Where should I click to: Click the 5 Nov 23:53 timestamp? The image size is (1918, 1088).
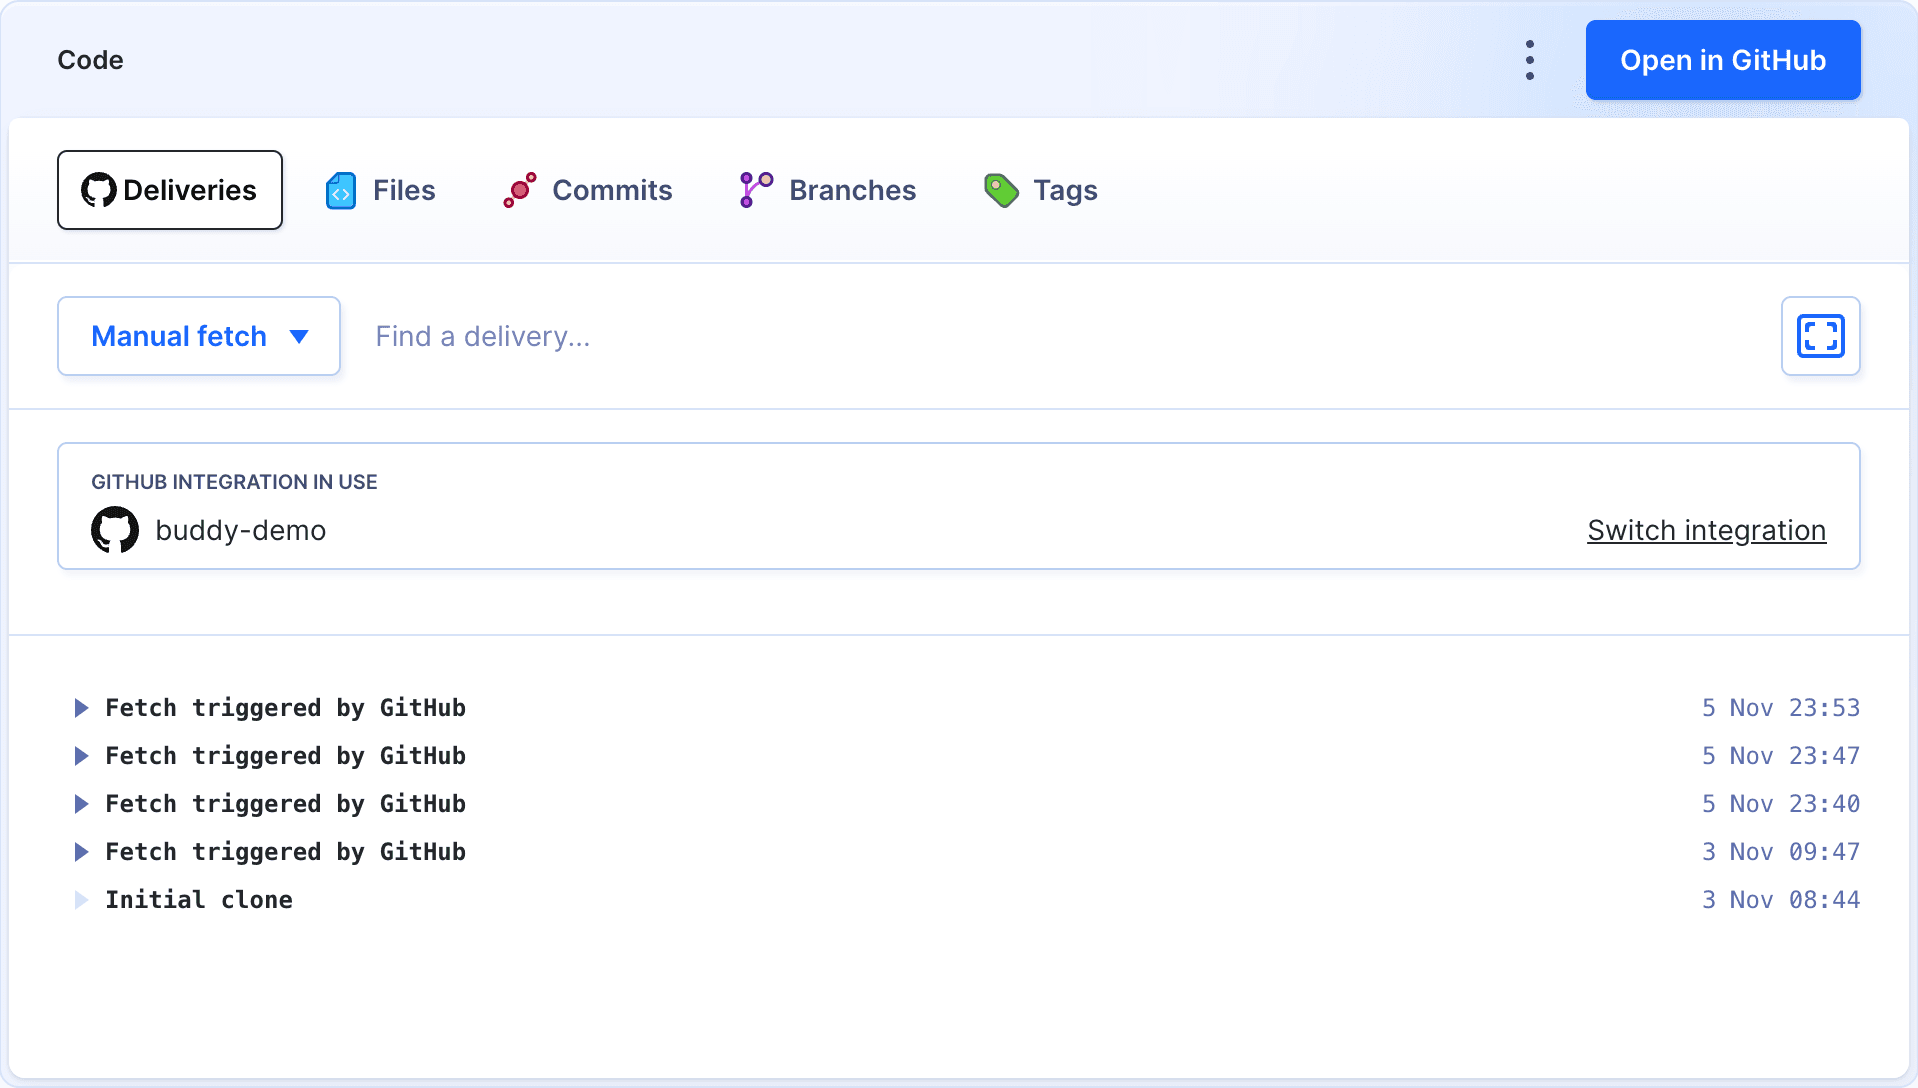click(1781, 708)
